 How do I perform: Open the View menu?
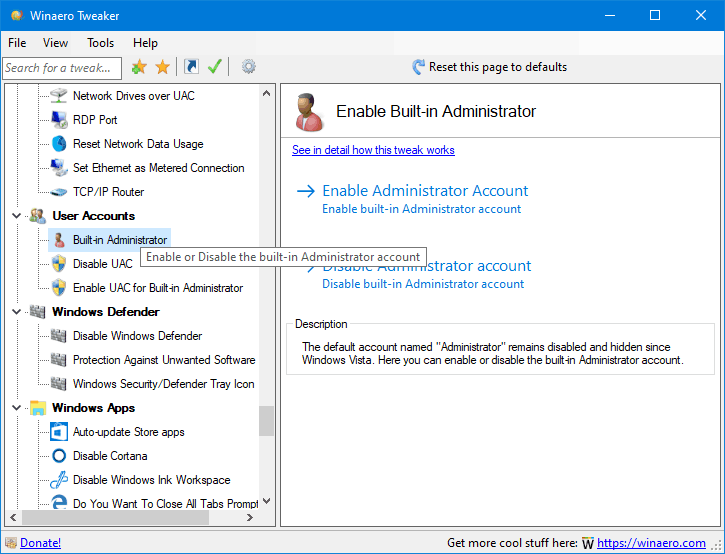coord(56,43)
